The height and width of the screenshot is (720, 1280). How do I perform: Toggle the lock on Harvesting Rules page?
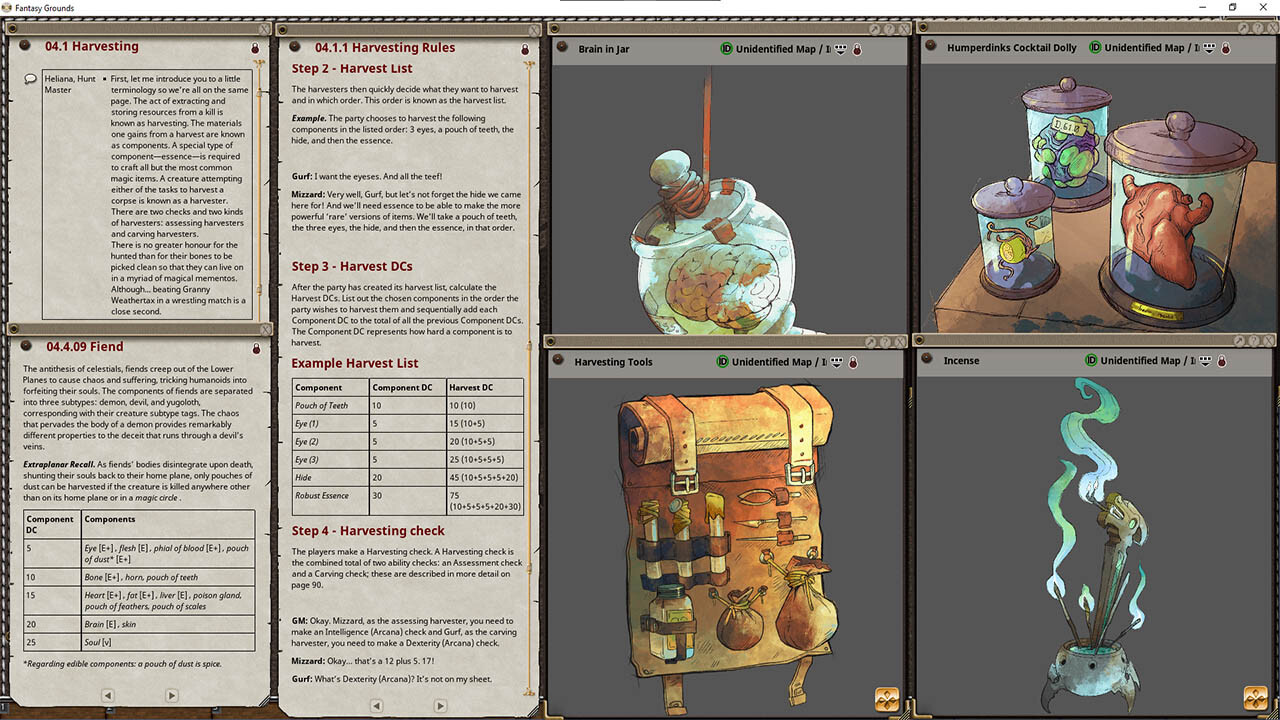click(x=525, y=49)
